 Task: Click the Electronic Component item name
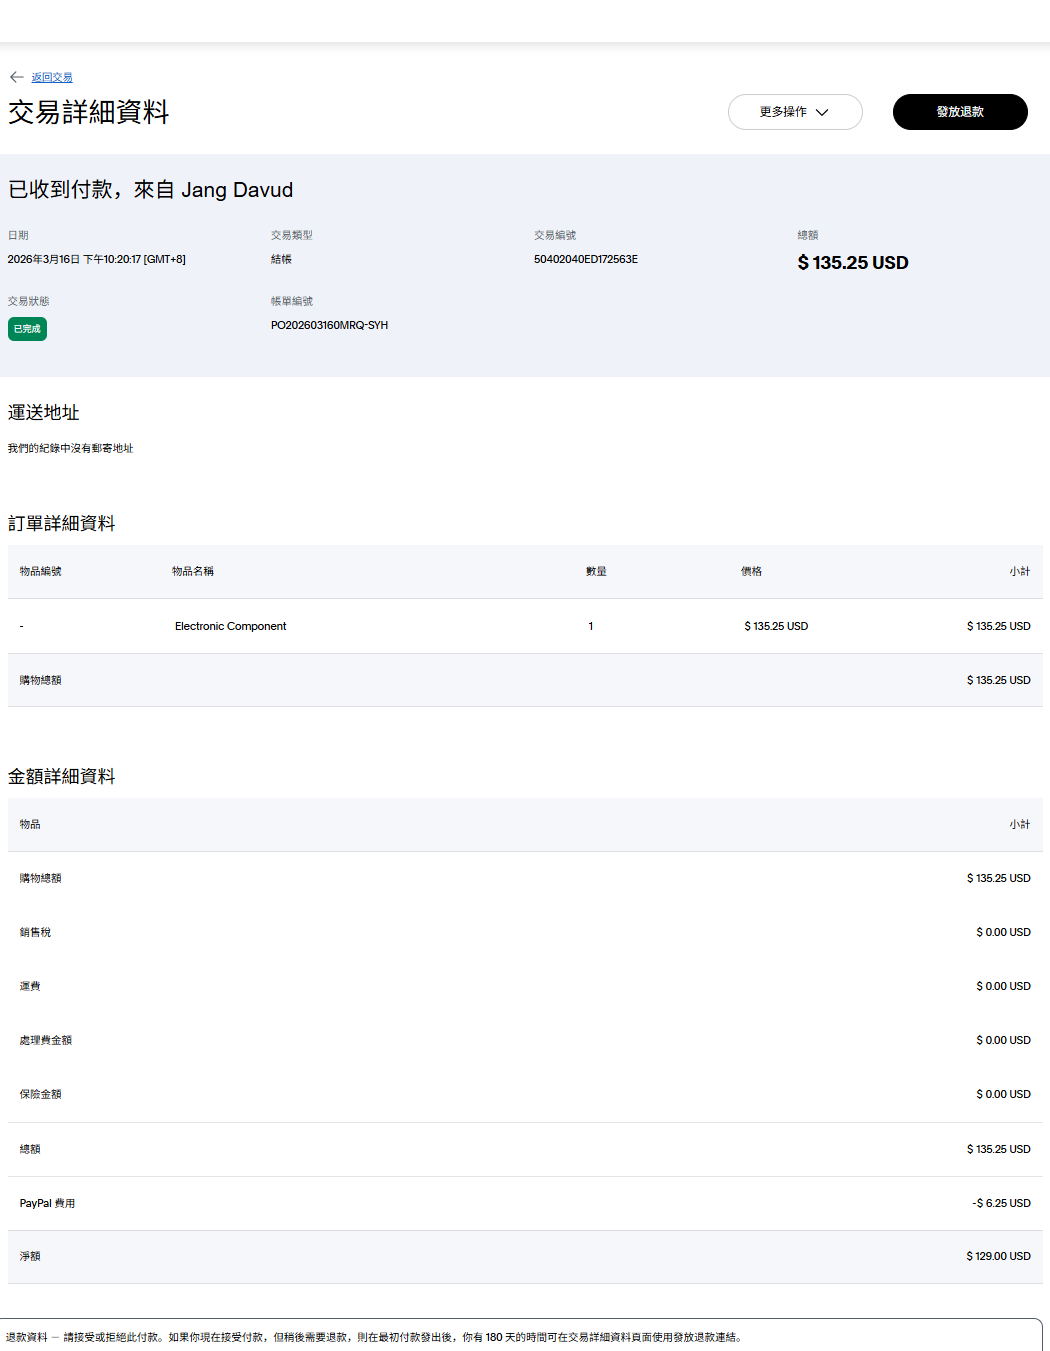(x=230, y=626)
